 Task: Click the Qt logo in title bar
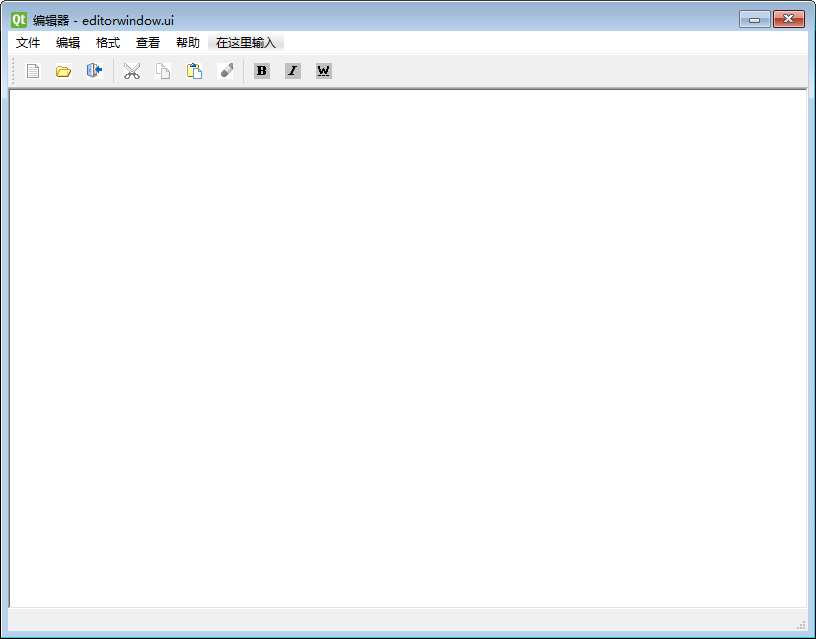click(x=19, y=20)
